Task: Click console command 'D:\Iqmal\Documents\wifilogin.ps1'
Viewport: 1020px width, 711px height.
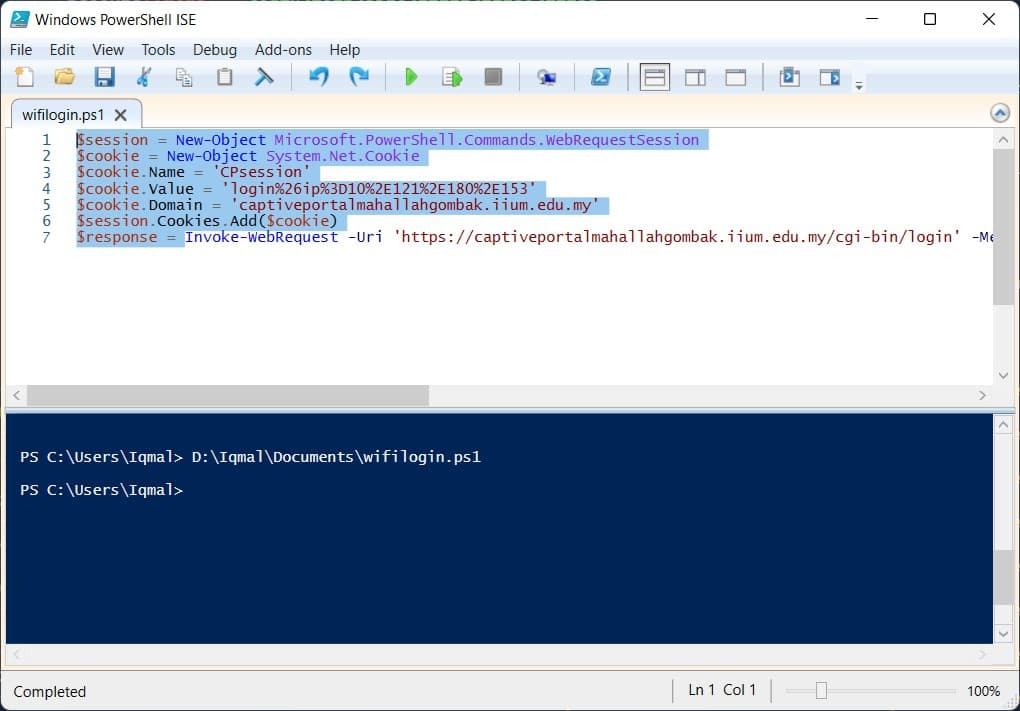Action: pos(336,457)
